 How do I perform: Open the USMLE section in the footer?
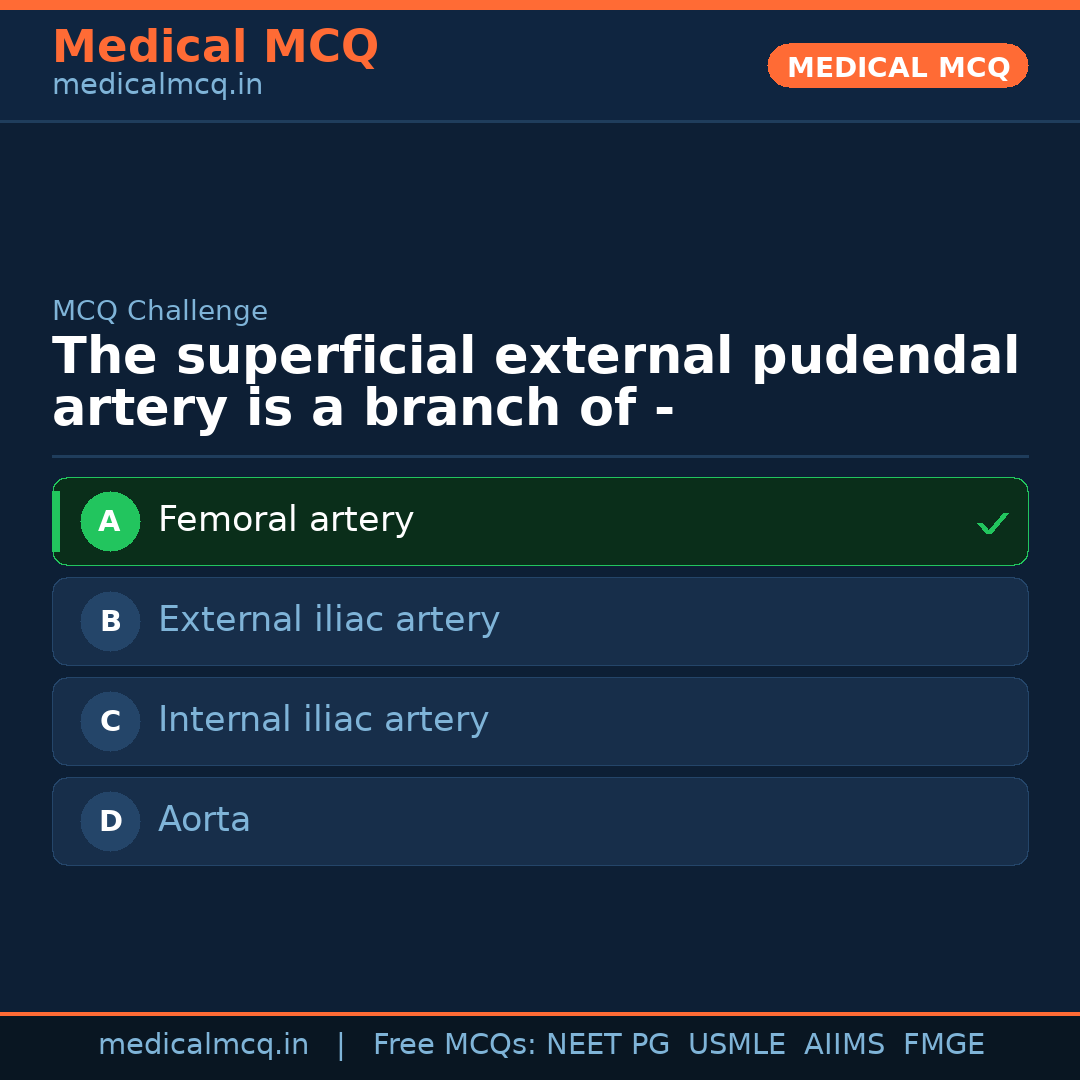737,1044
